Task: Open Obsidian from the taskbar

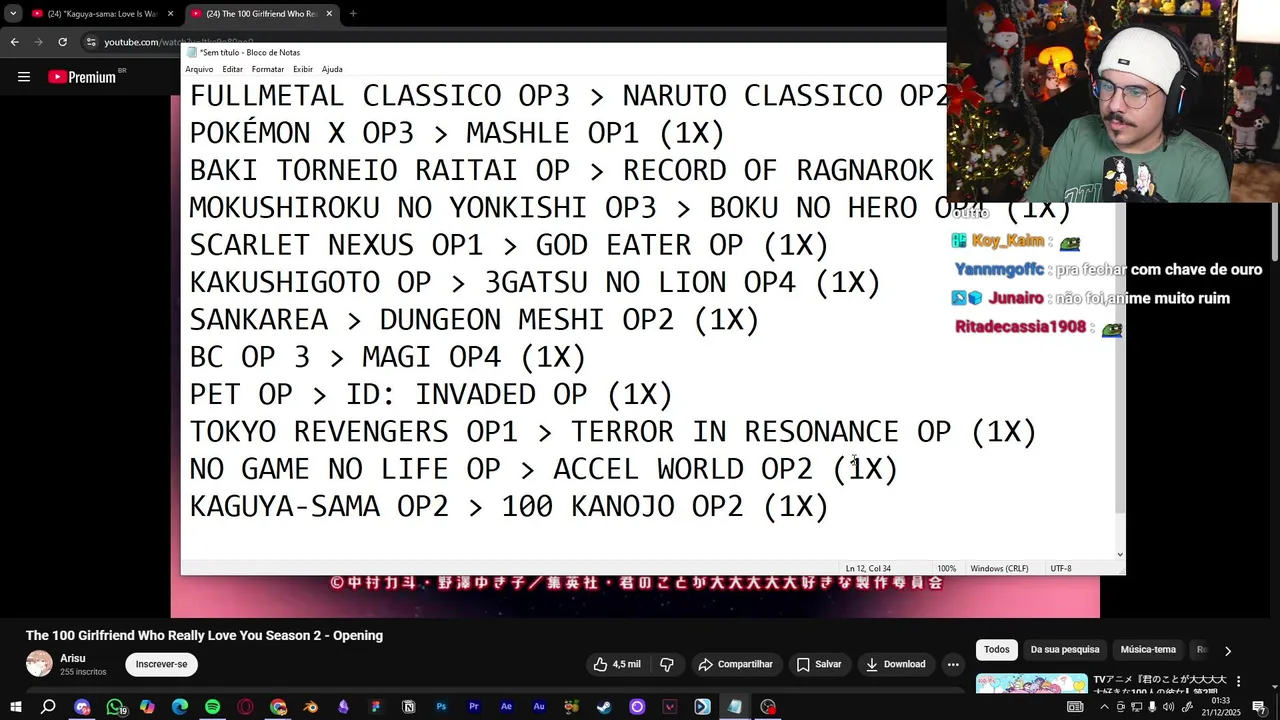Action: pos(343,707)
